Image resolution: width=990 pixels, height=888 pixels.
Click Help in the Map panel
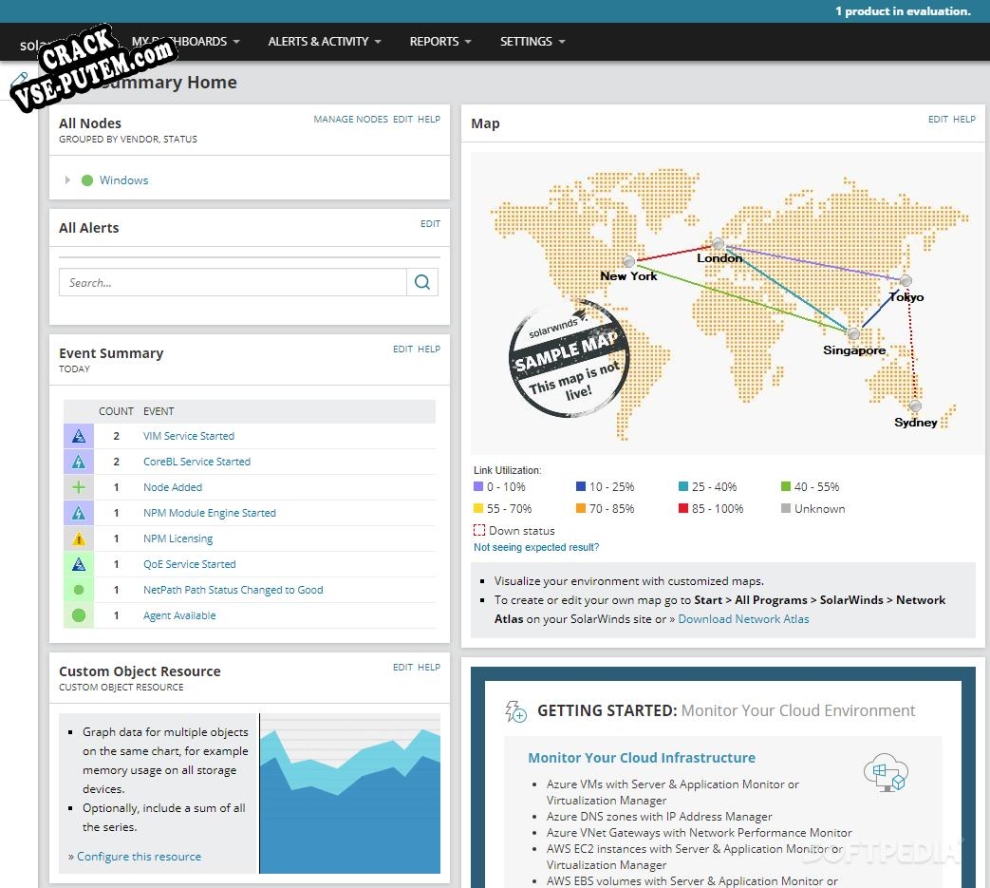[x=964, y=119]
